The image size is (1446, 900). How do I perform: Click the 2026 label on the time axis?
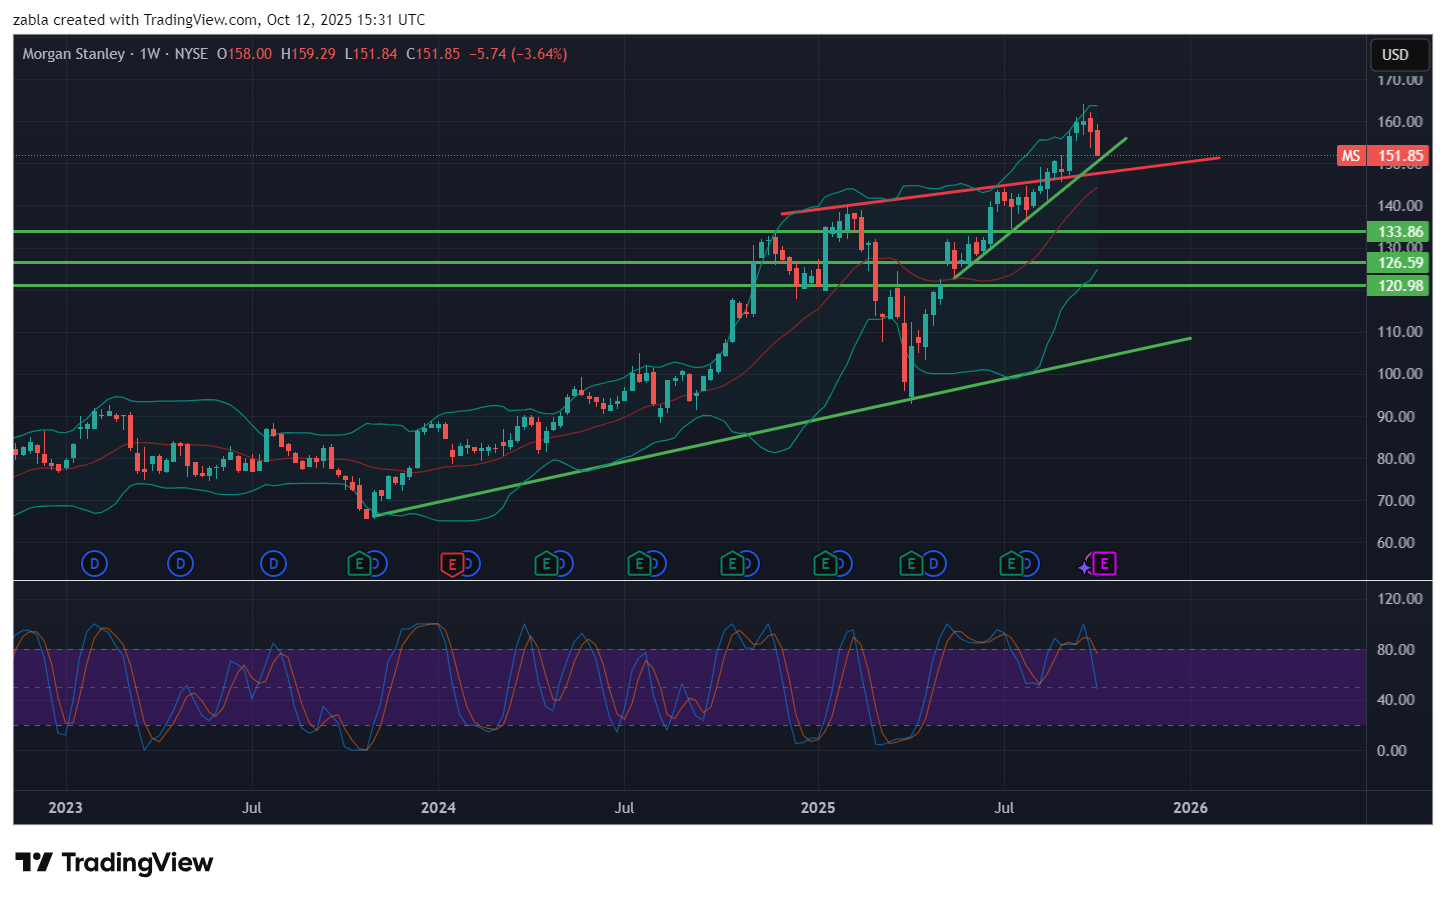[1190, 808]
